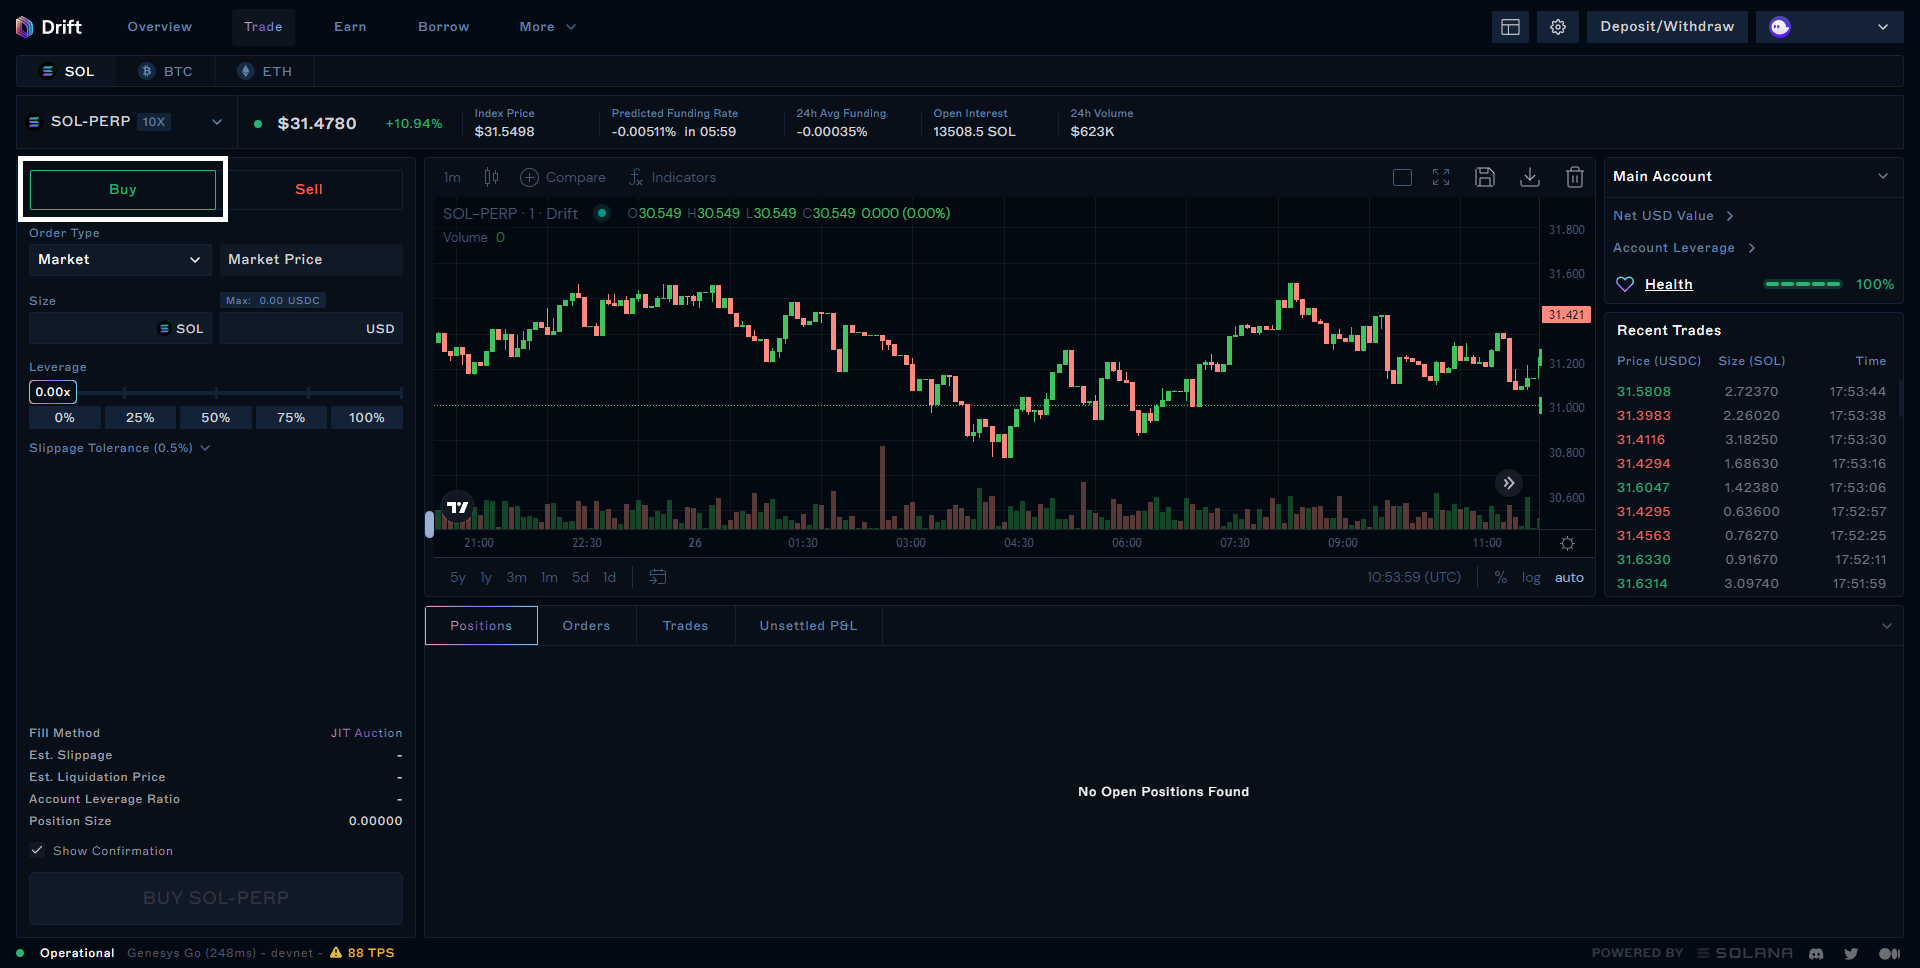The image size is (1920, 968).
Task: Click the leverage 0.00x value box
Action: [53, 392]
